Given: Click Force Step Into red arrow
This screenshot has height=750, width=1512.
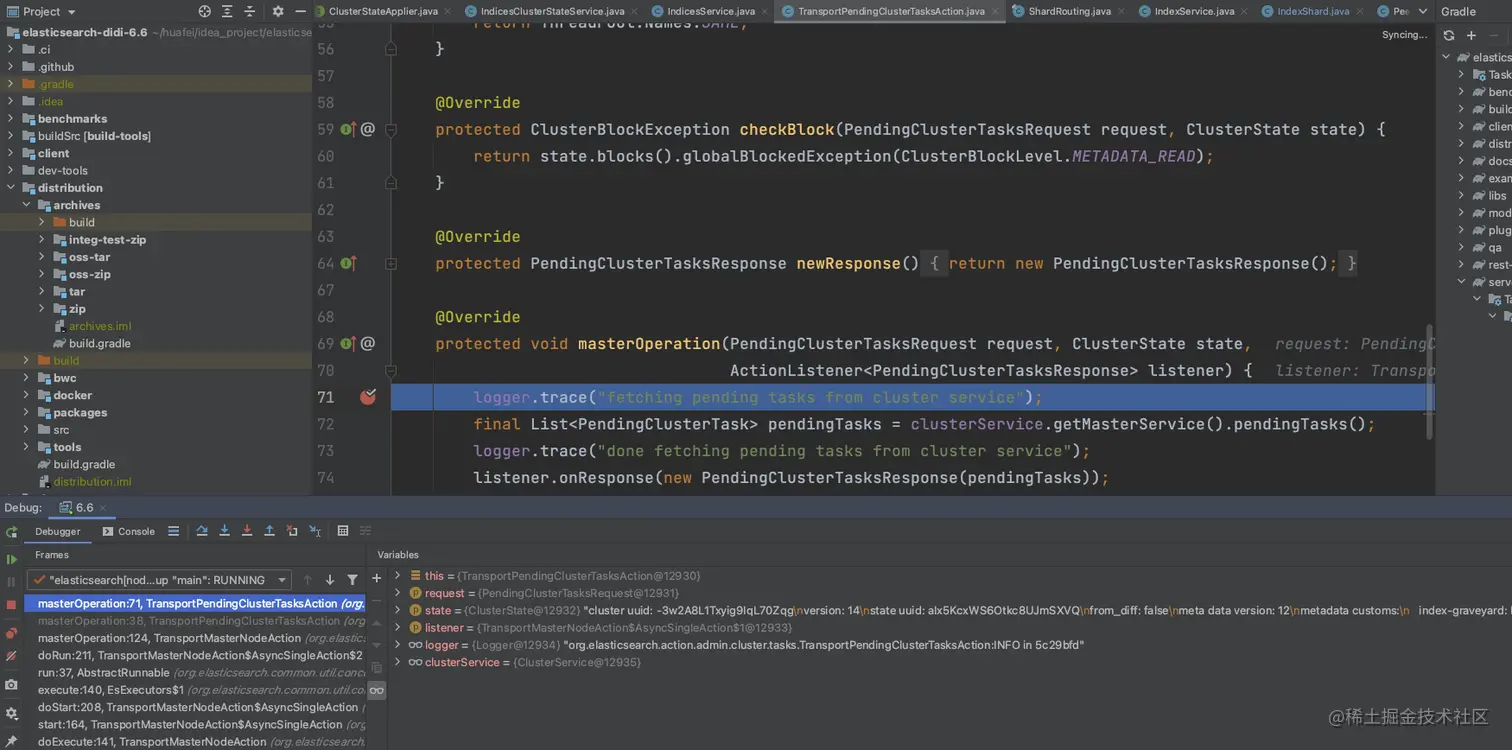Looking at the screenshot, I should click(246, 531).
